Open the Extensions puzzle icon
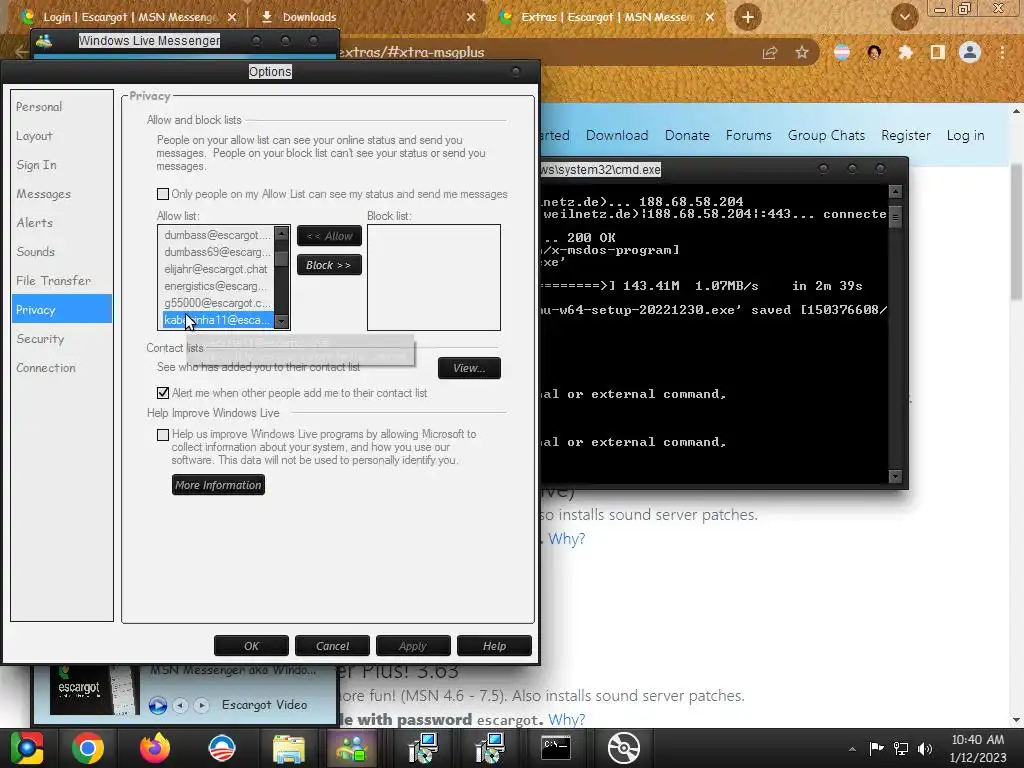 905,52
